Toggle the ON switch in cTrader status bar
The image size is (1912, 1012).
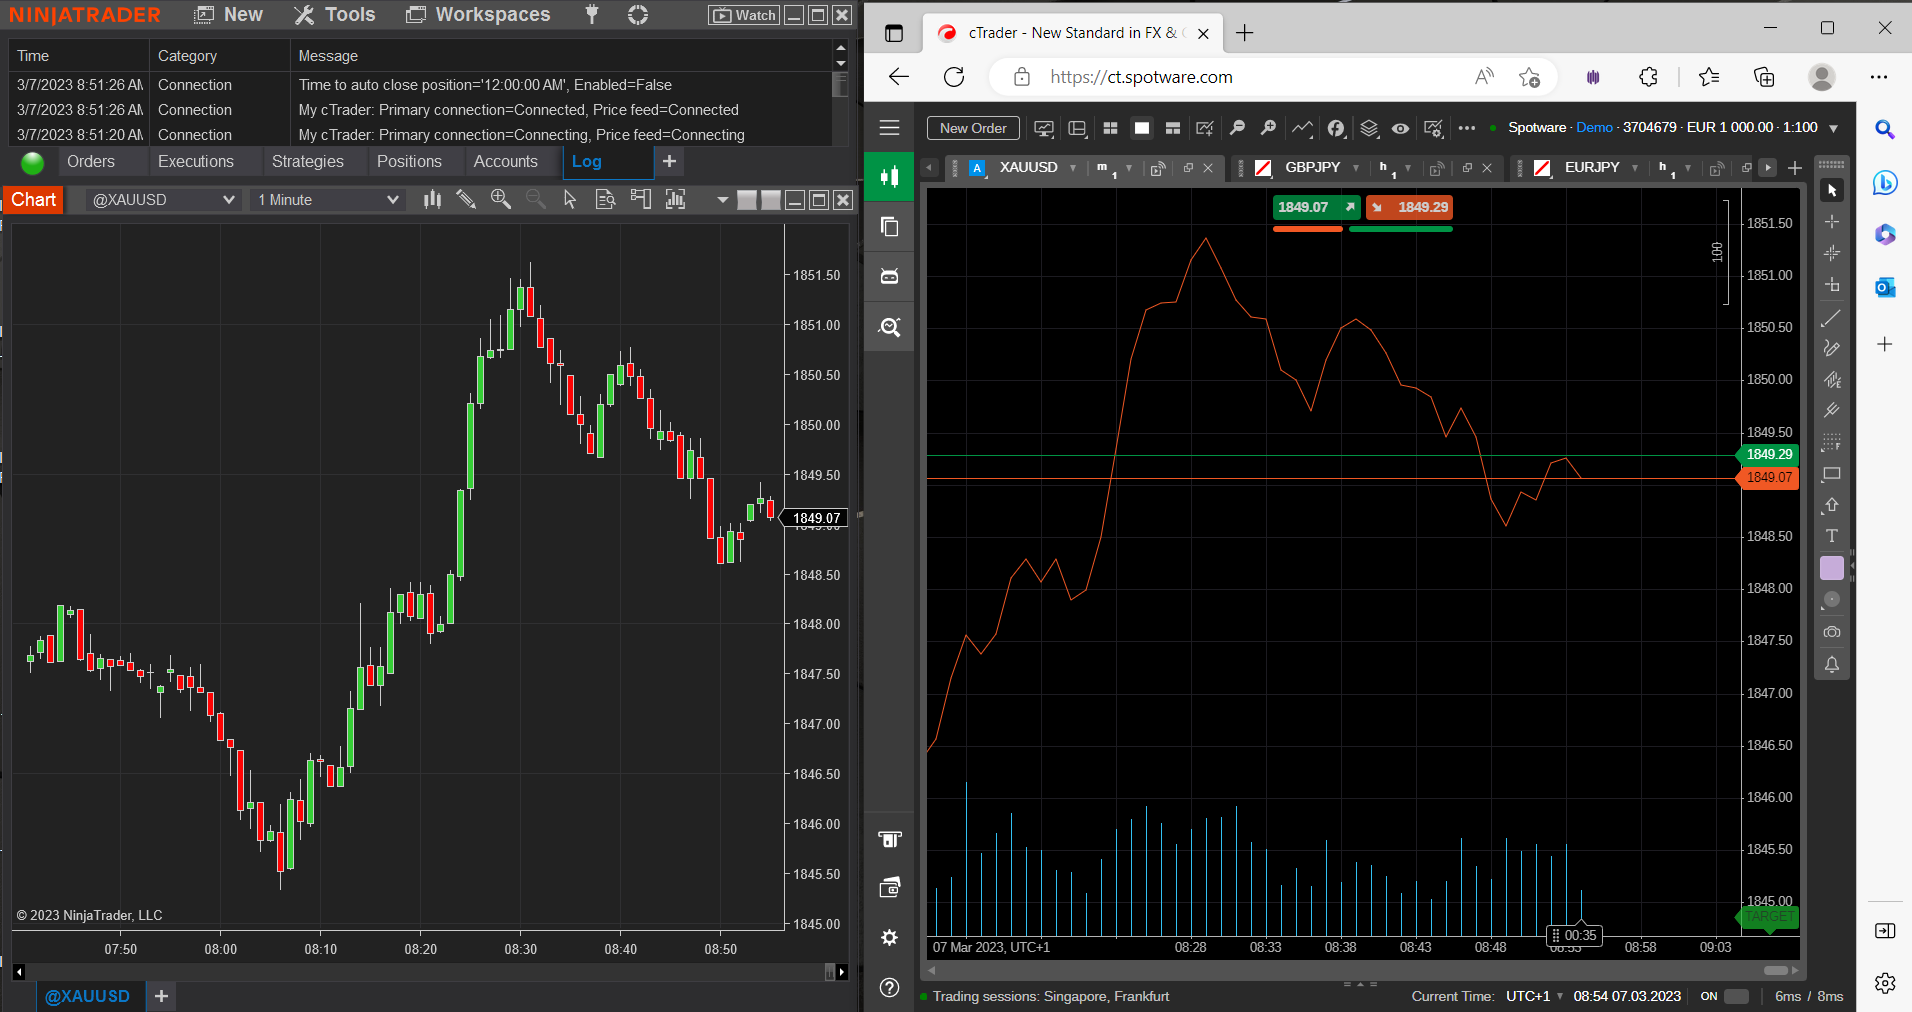point(1736,997)
